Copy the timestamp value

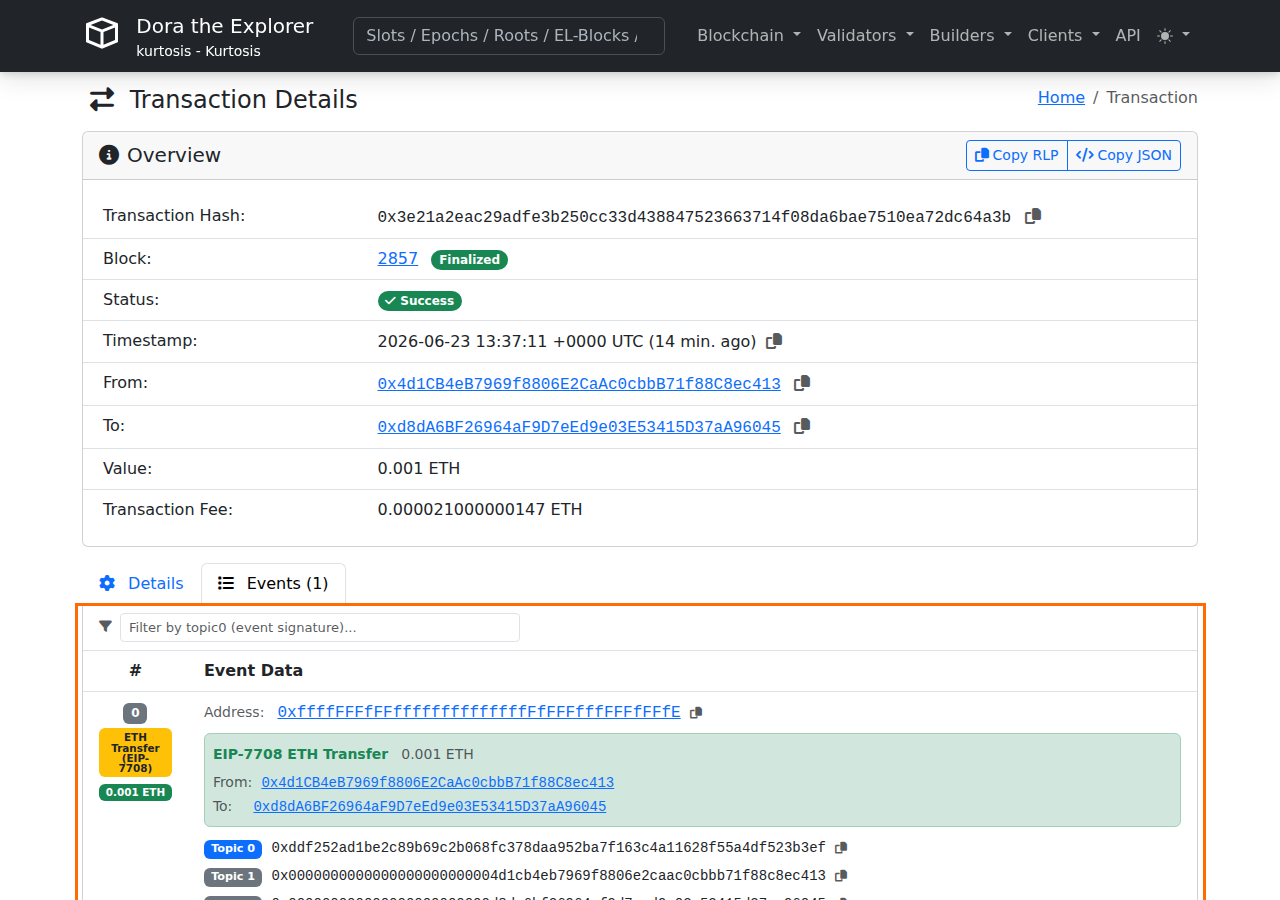(x=774, y=341)
